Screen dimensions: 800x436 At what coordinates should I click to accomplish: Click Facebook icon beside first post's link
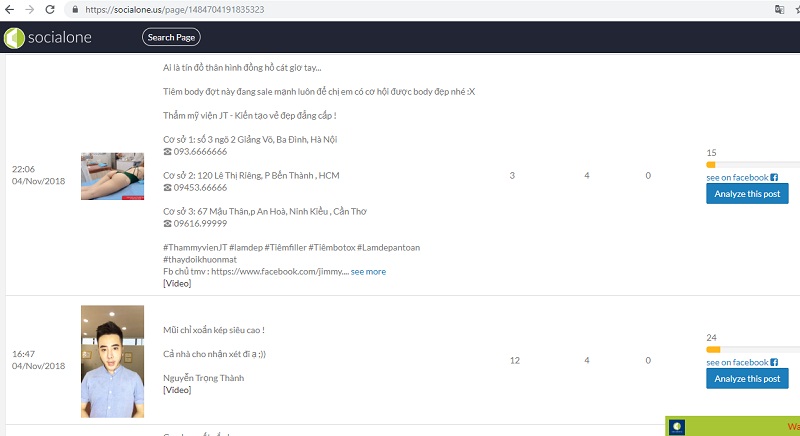[774, 177]
